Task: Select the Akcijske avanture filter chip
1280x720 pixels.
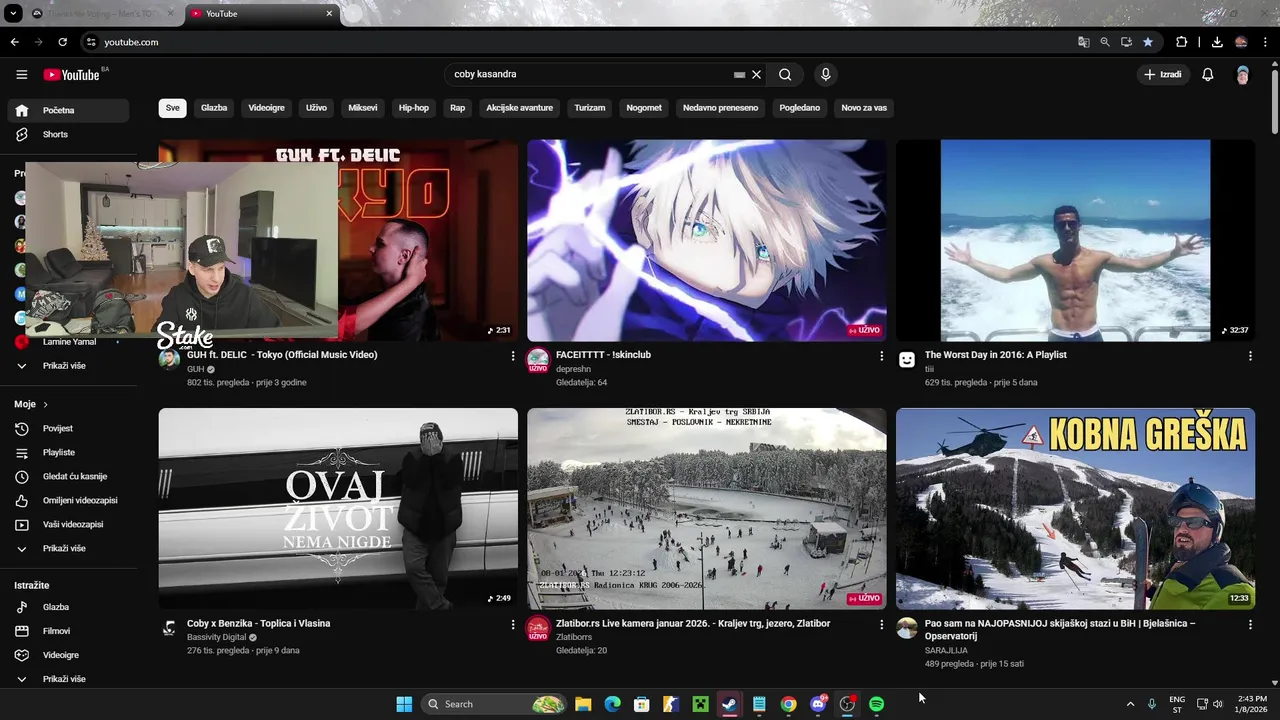Action: (520, 108)
